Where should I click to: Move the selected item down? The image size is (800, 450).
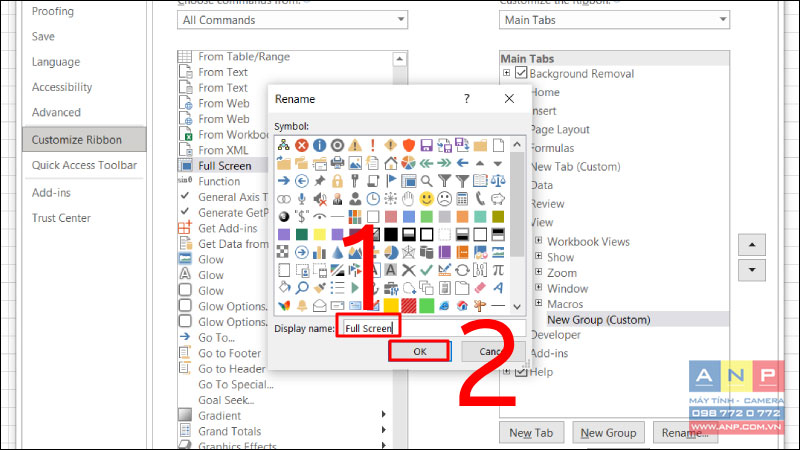(x=752, y=270)
